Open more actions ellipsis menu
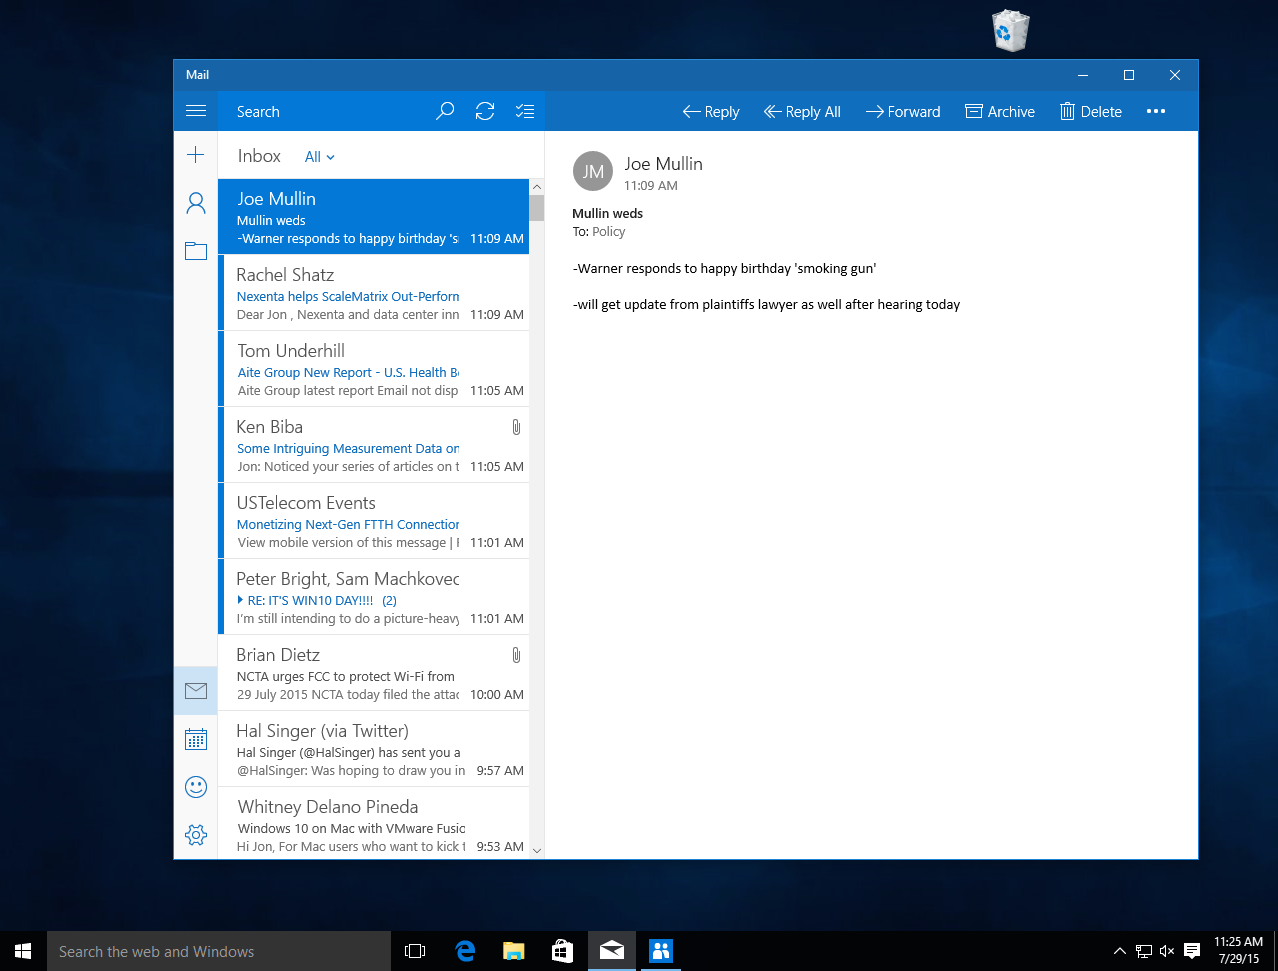The height and width of the screenshot is (971, 1278). click(x=1156, y=111)
